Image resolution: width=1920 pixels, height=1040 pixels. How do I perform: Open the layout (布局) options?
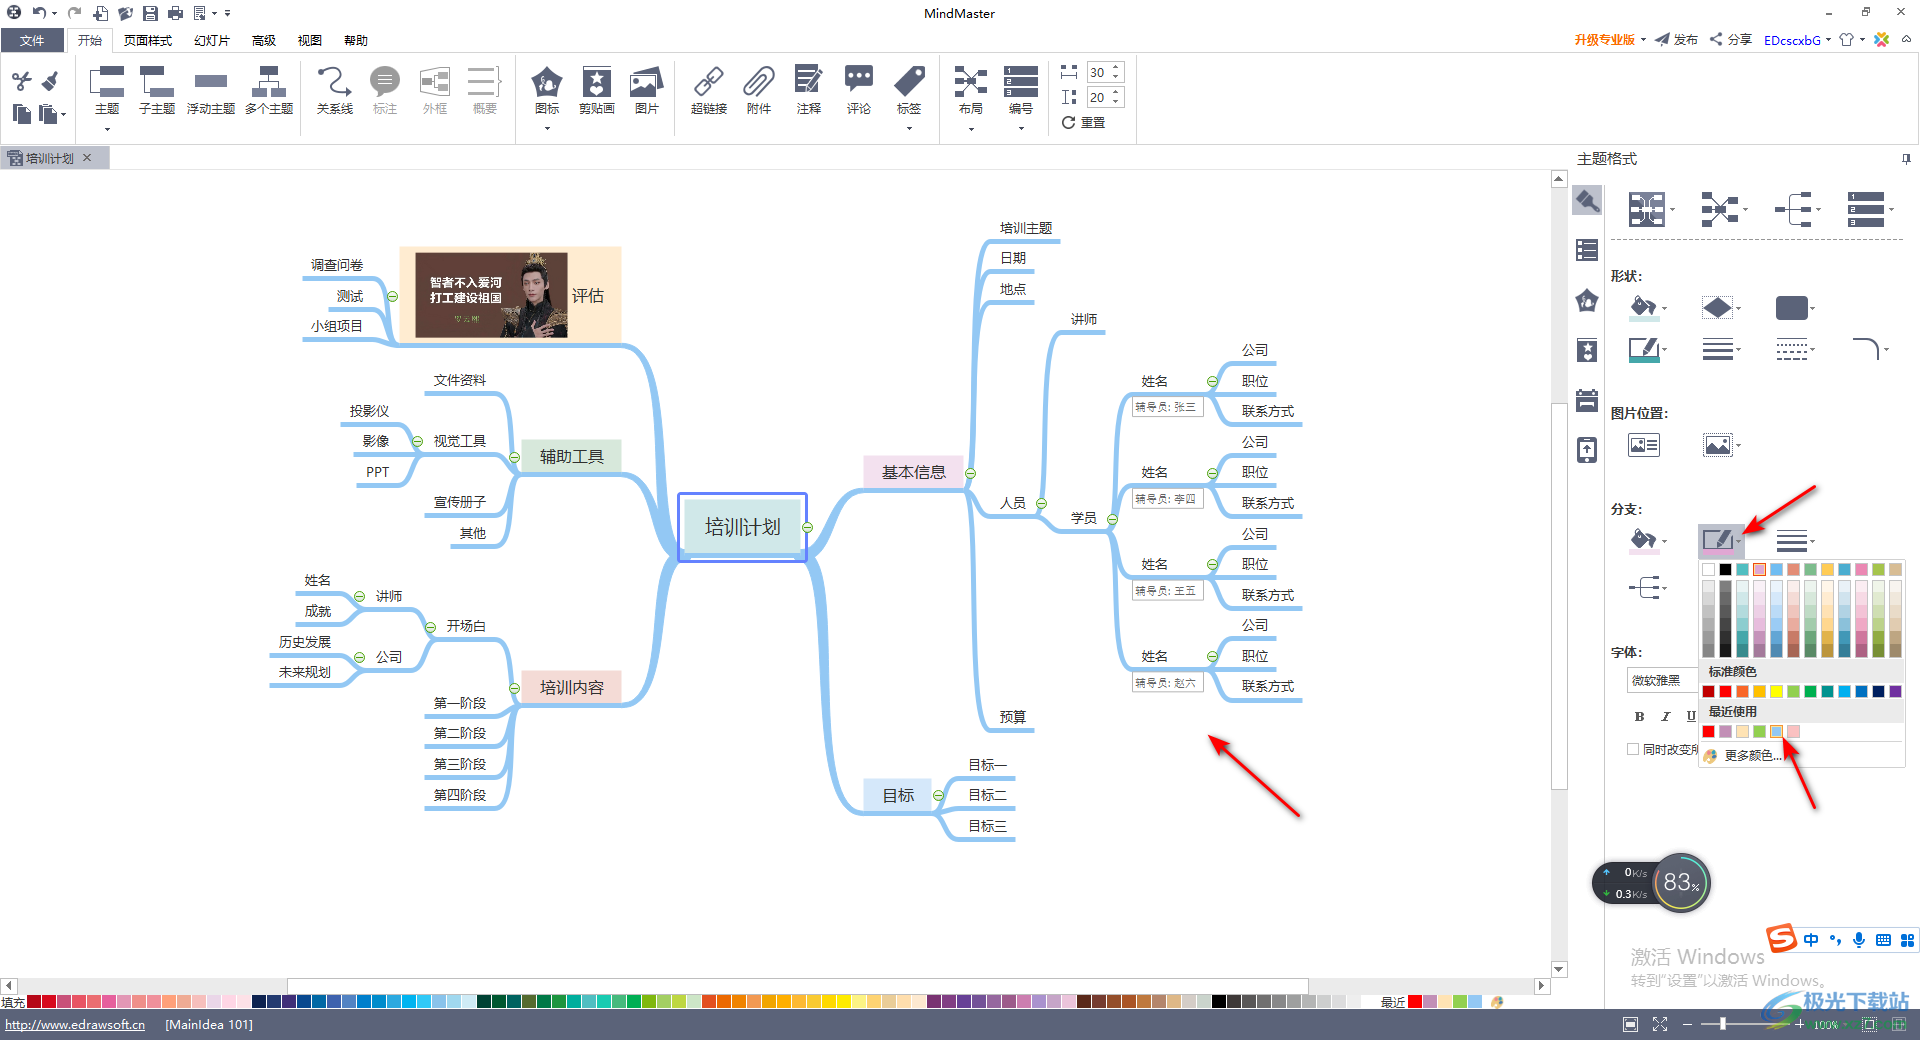pos(970,91)
